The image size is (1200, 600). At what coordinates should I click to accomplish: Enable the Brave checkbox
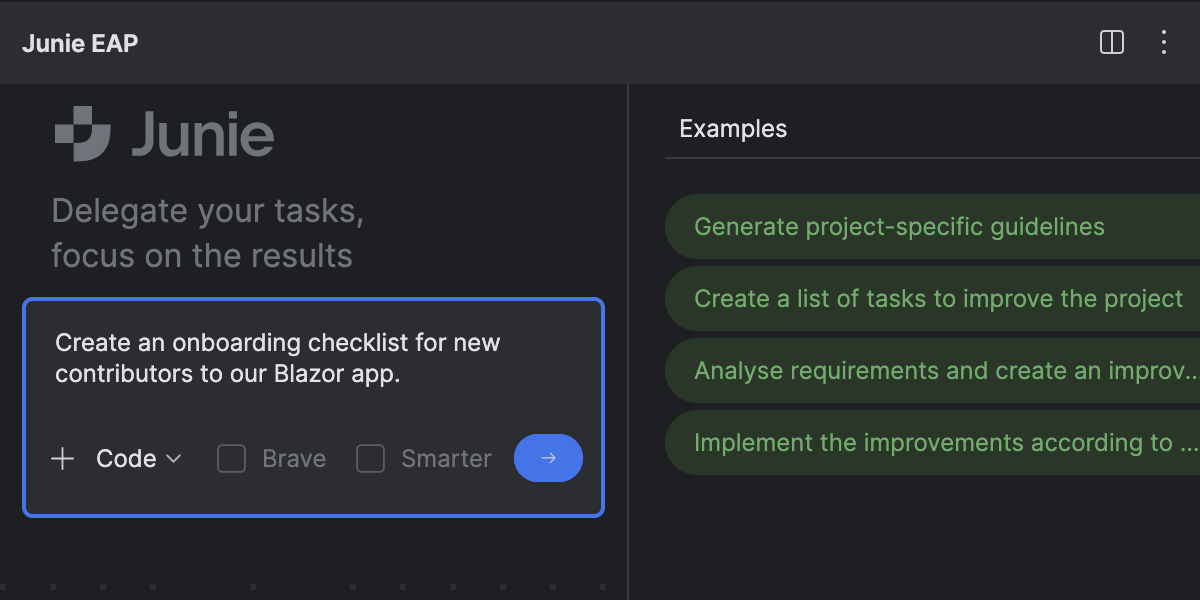coord(232,459)
